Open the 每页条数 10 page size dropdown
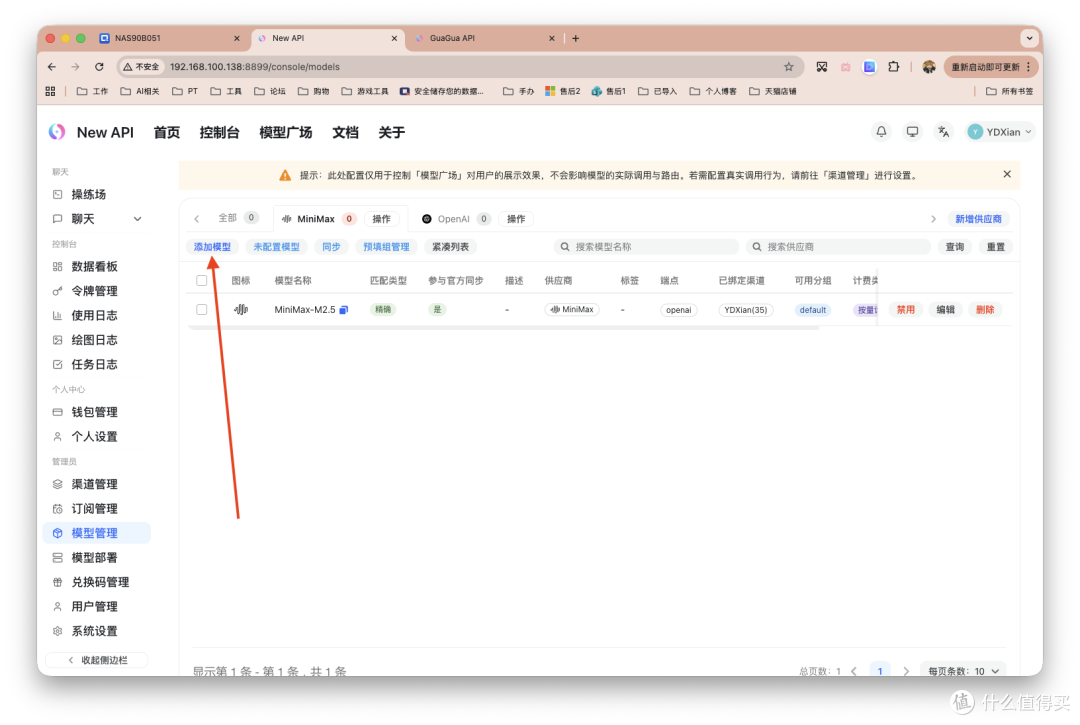1080x725 pixels. pos(963,671)
